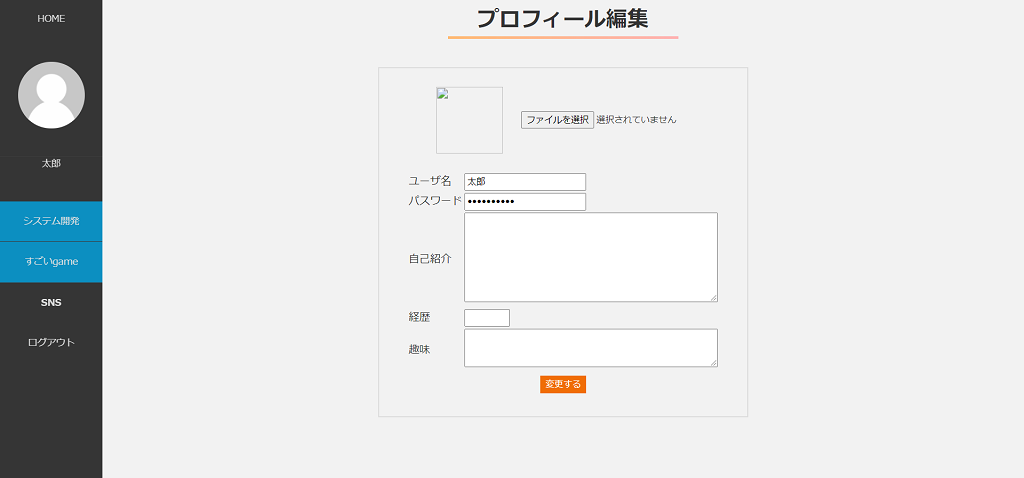Click ログアウト to log out

tap(51, 343)
